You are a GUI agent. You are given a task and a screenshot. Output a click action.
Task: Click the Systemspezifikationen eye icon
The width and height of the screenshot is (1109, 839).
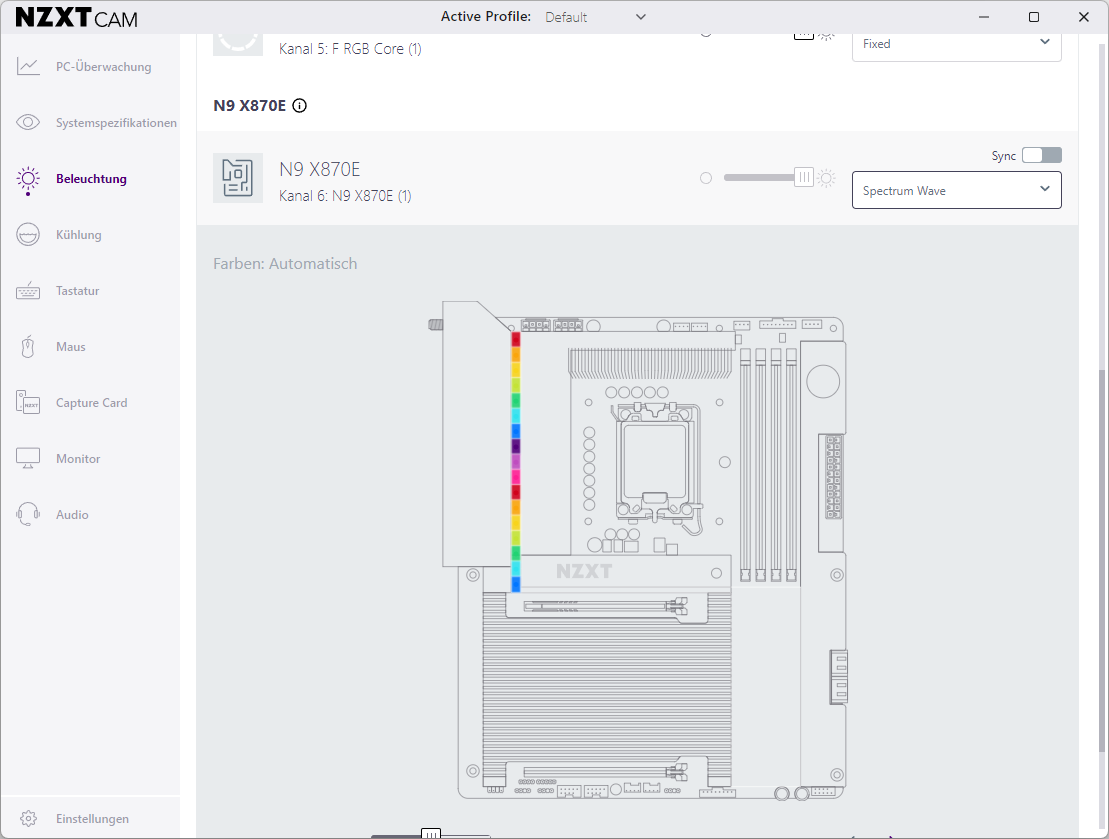tap(28, 123)
